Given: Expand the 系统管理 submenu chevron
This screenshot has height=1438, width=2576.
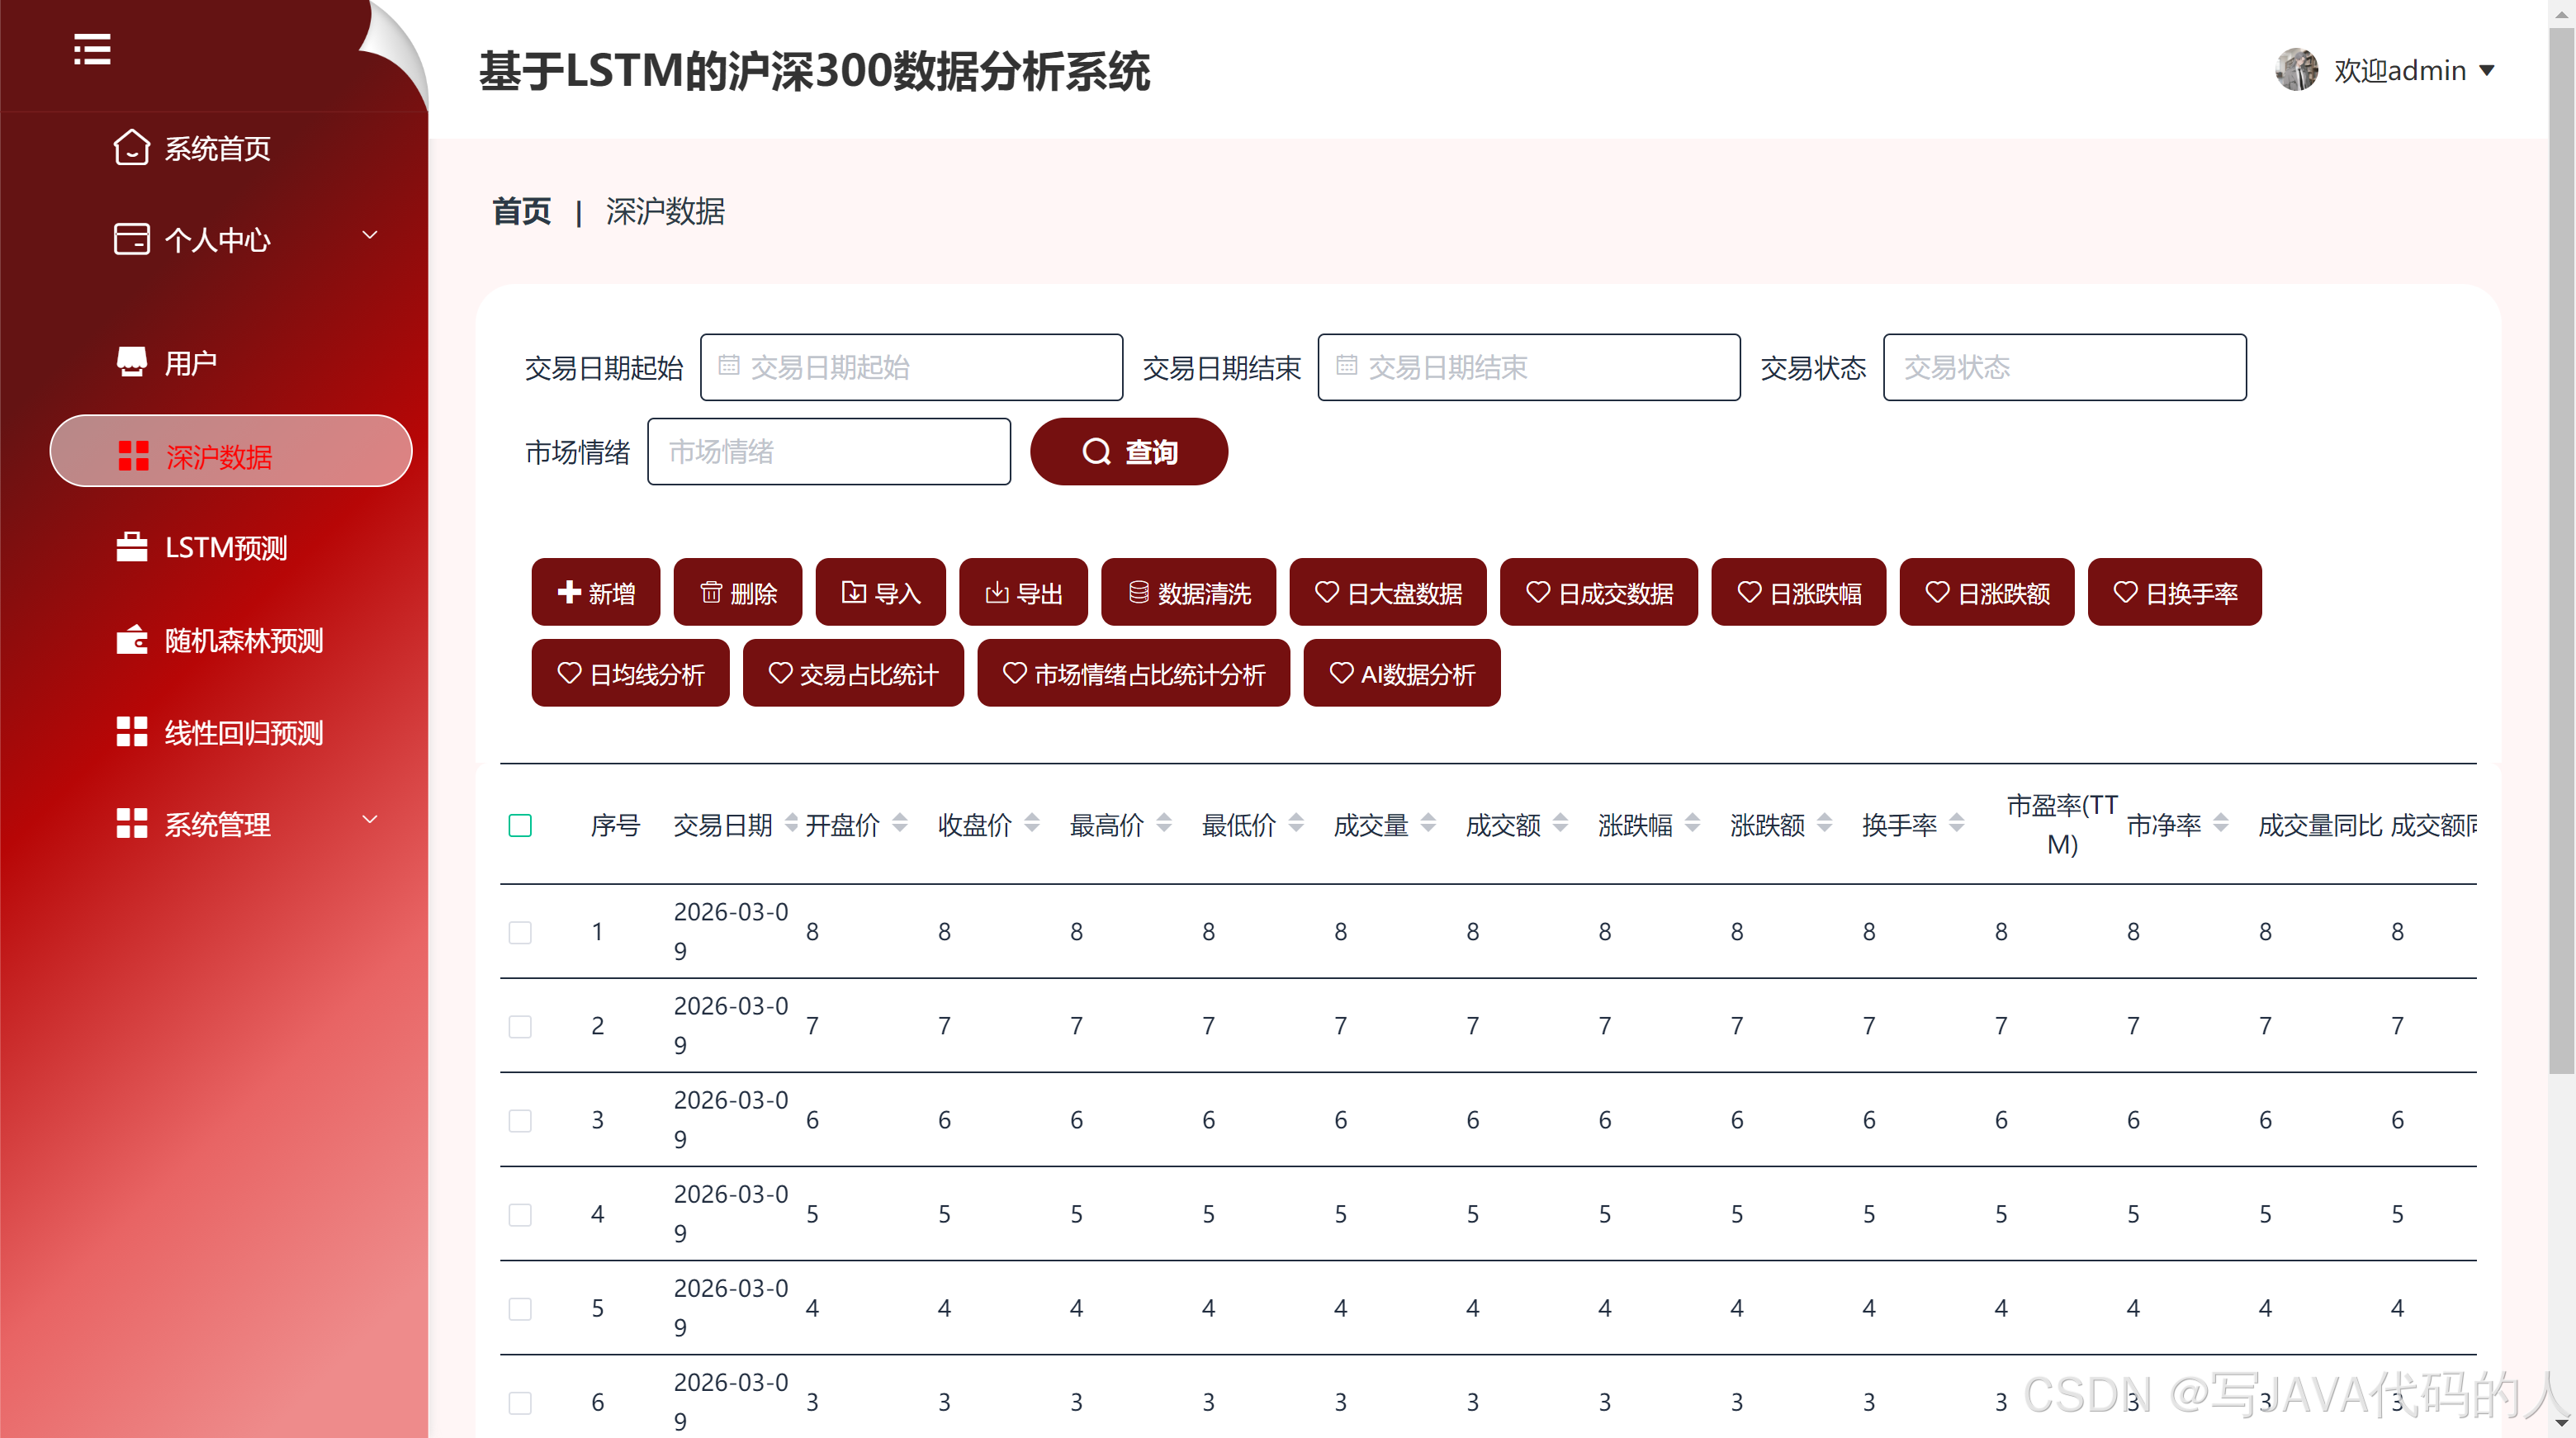Looking at the screenshot, I should [370, 819].
